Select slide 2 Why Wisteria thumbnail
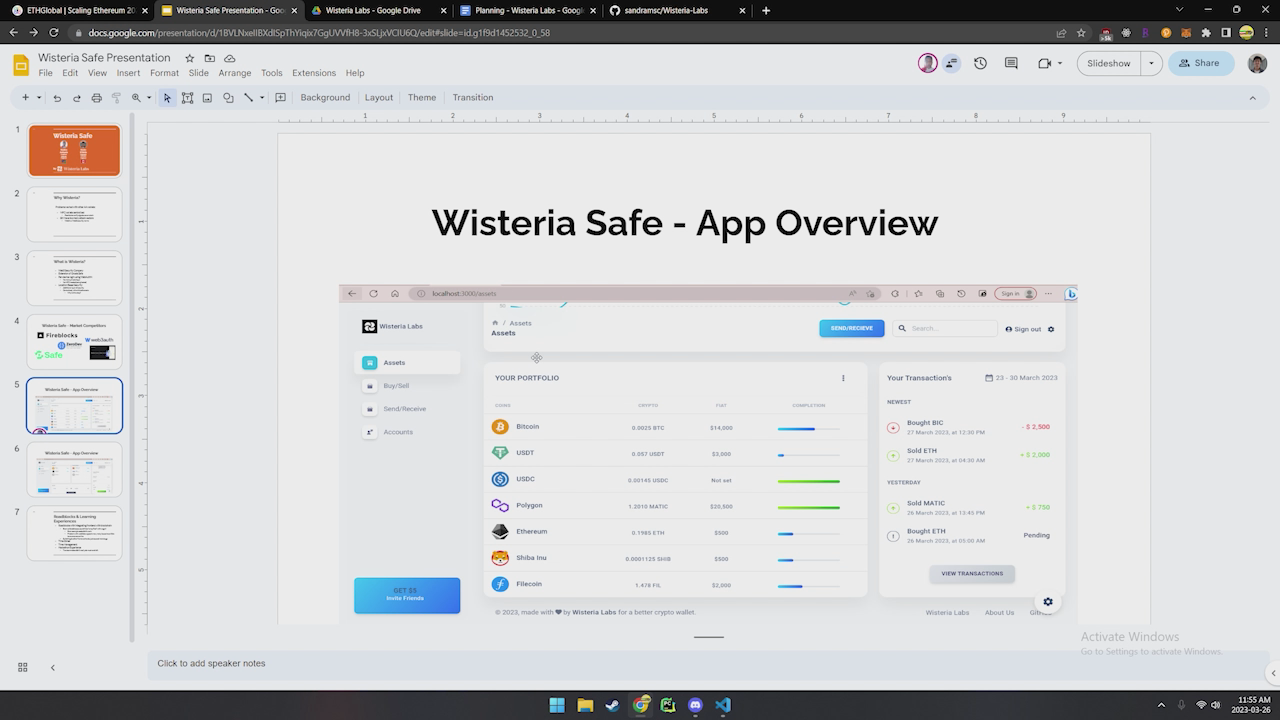1280x720 pixels. coord(74,214)
